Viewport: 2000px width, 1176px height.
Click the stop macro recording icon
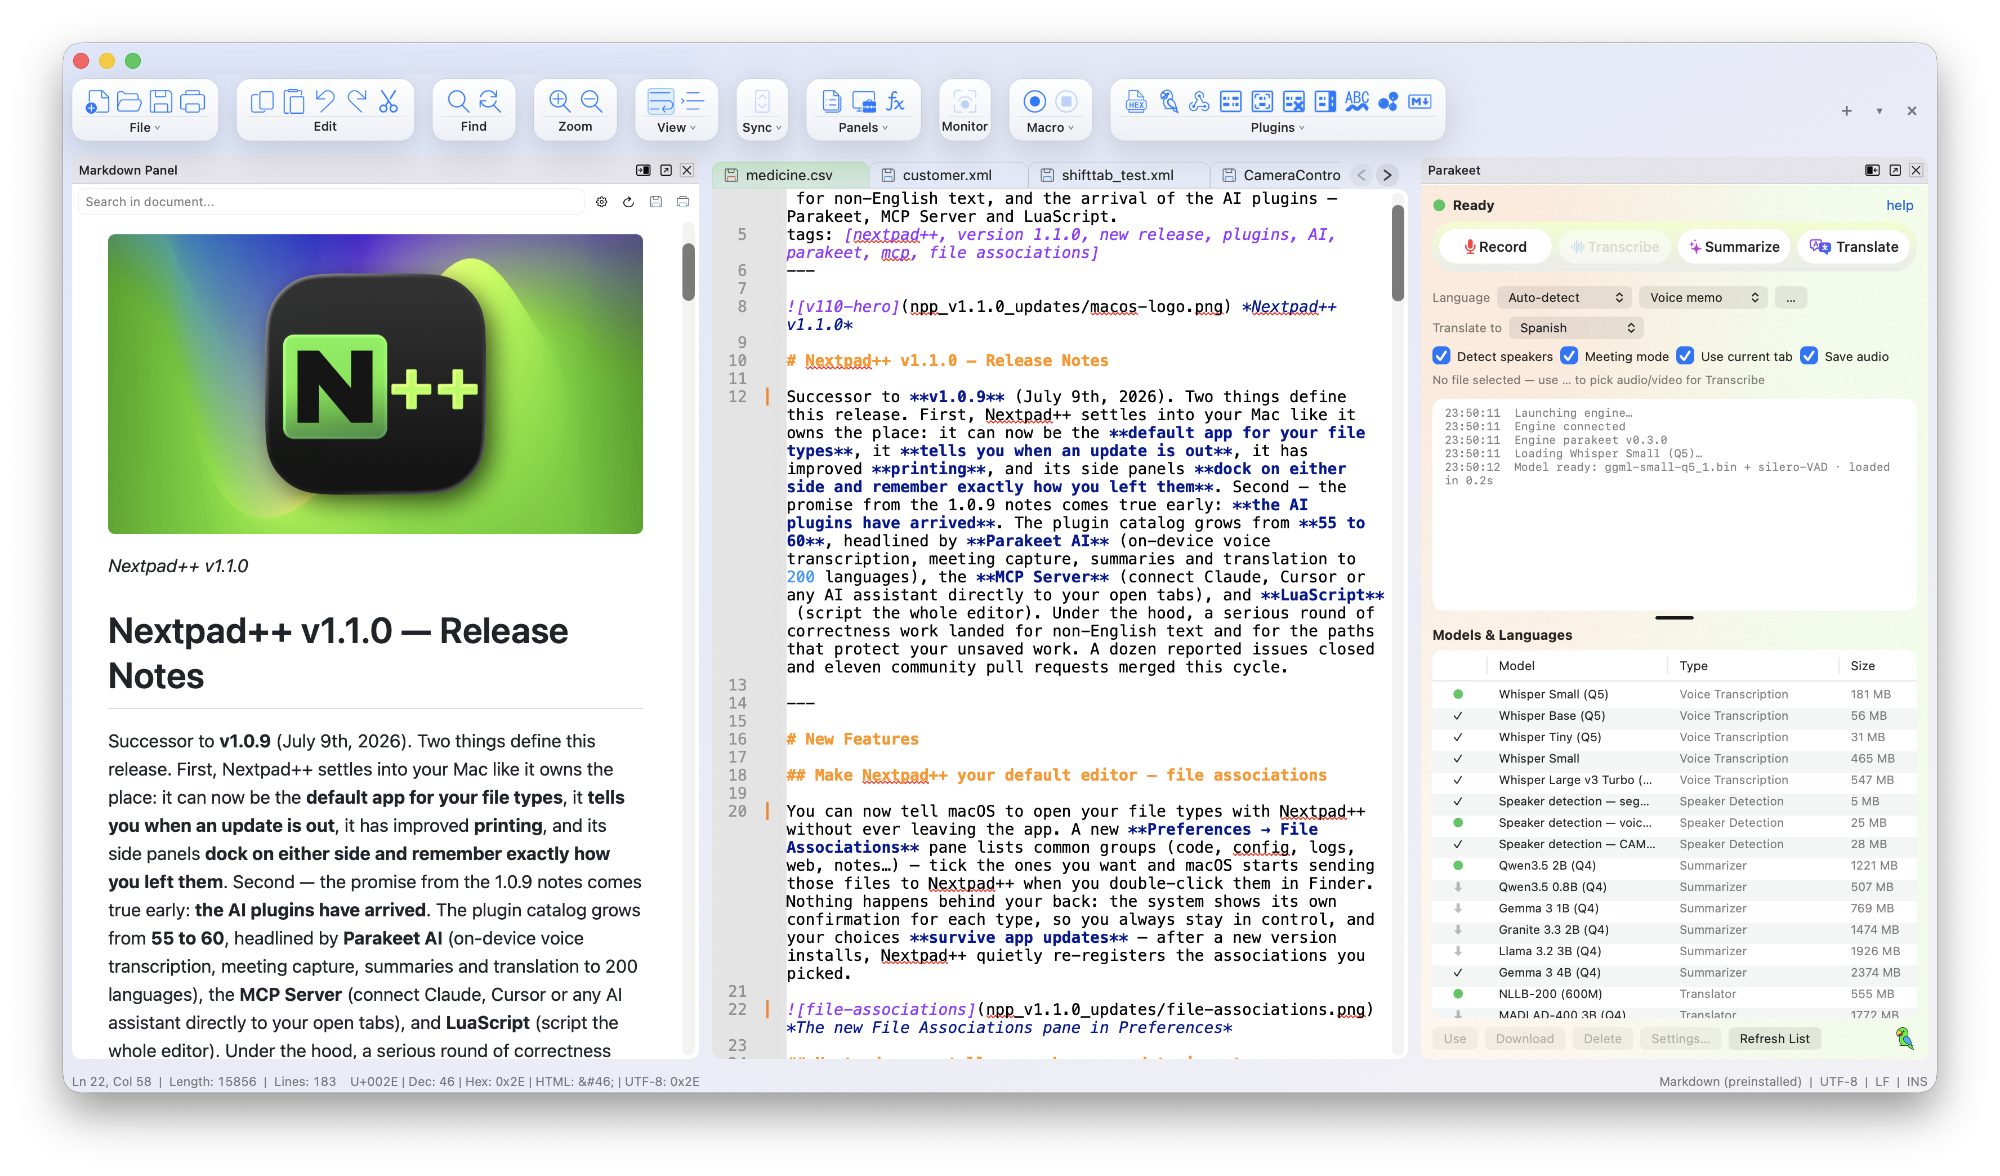pos(1067,102)
